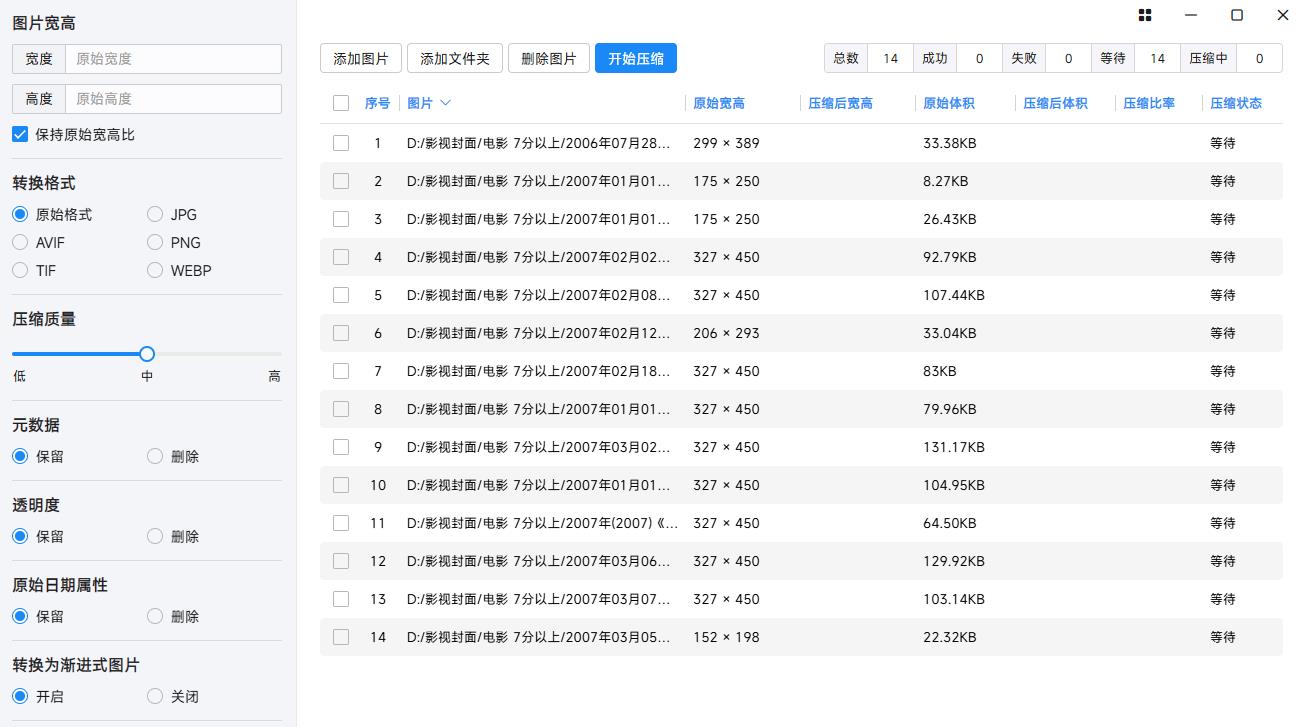The image size is (1305, 727).
Task: Tick the checkbox for row 5
Action: tap(341, 295)
